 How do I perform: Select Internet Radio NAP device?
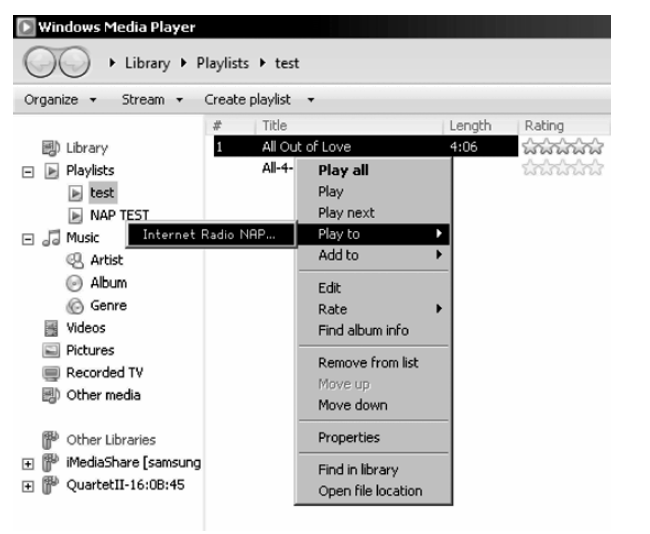tap(211, 235)
